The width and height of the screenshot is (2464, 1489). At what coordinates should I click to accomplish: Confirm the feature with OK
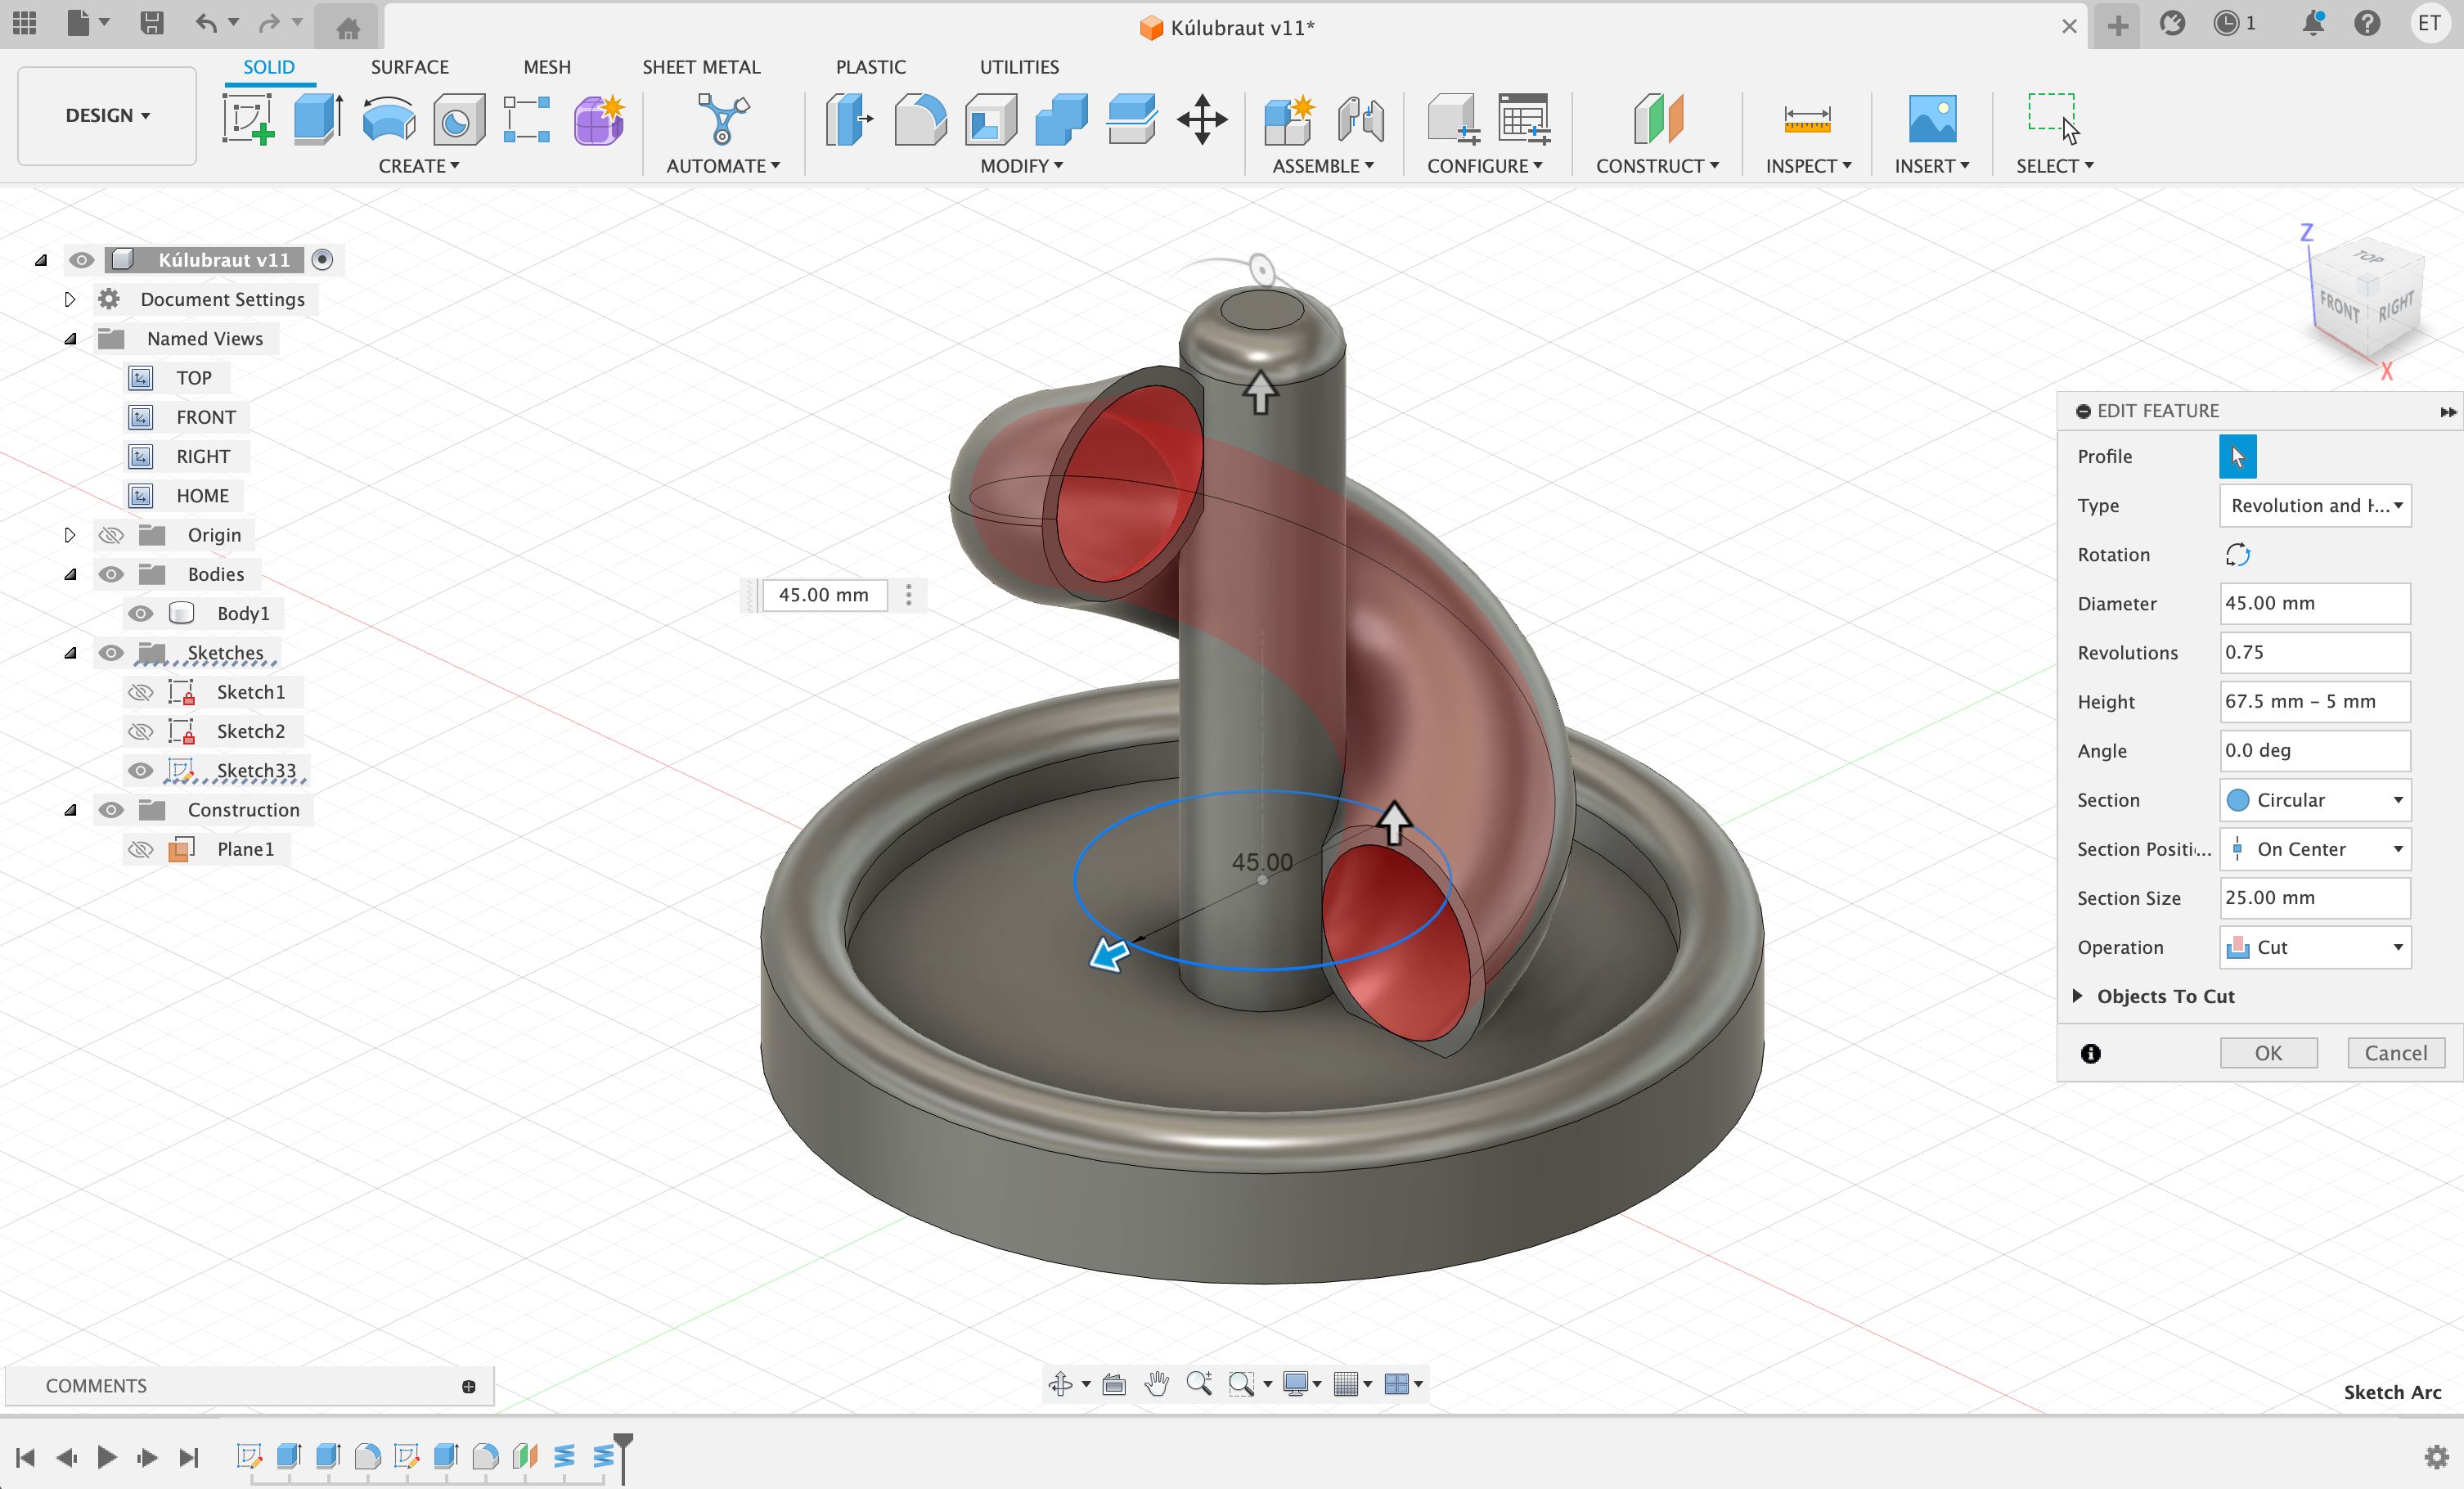click(2268, 1053)
